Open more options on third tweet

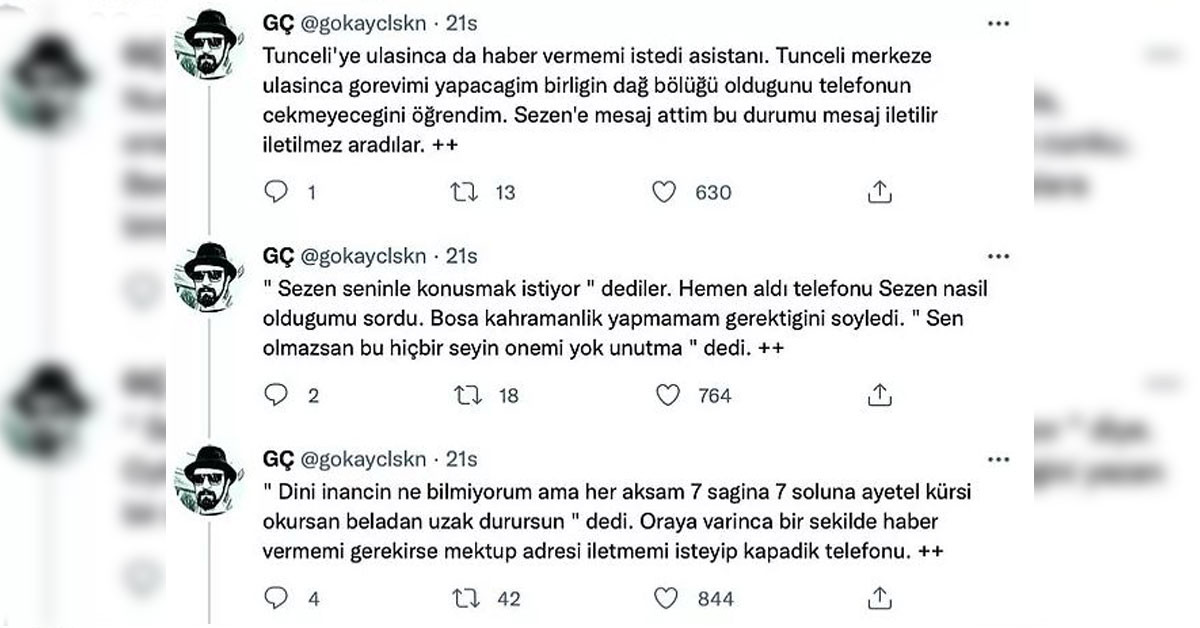(x=999, y=458)
